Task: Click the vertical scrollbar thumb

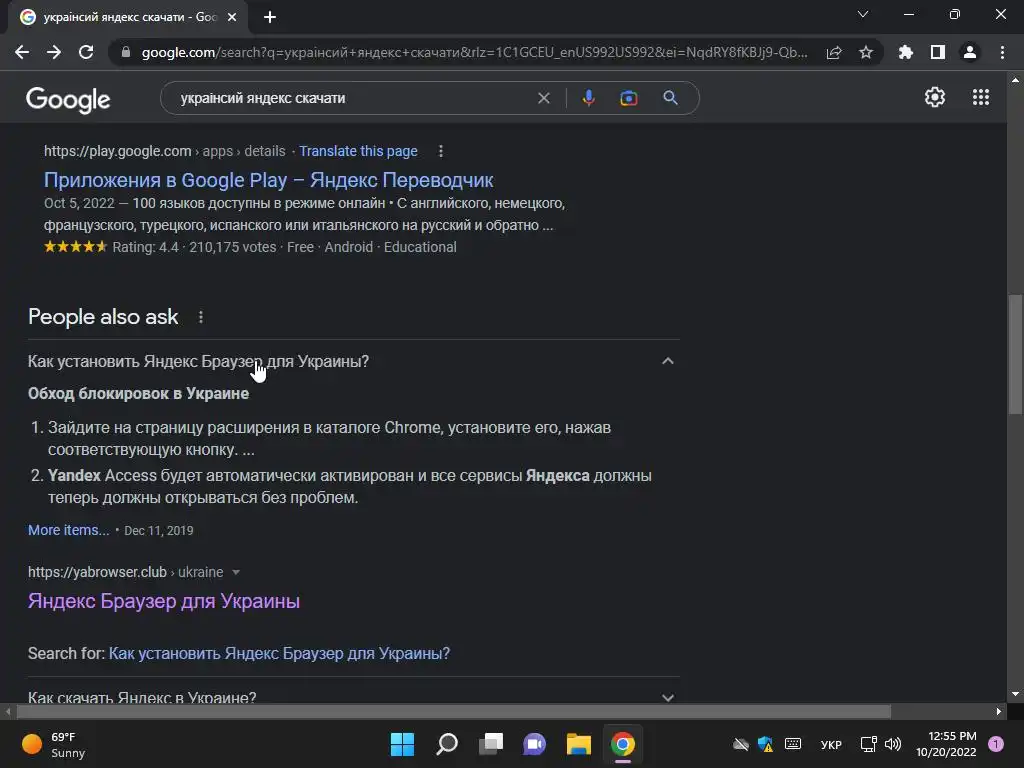Action: [1015, 354]
